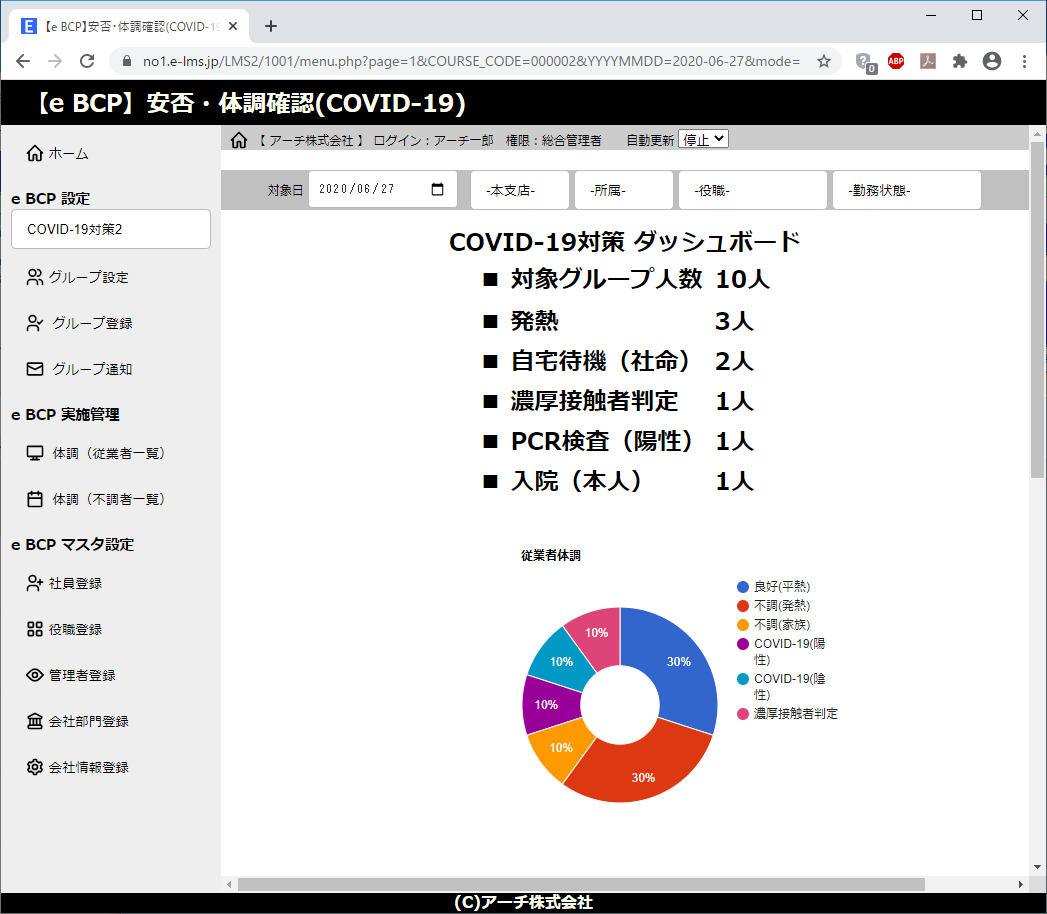Open 社員登録 link

pos(75,583)
